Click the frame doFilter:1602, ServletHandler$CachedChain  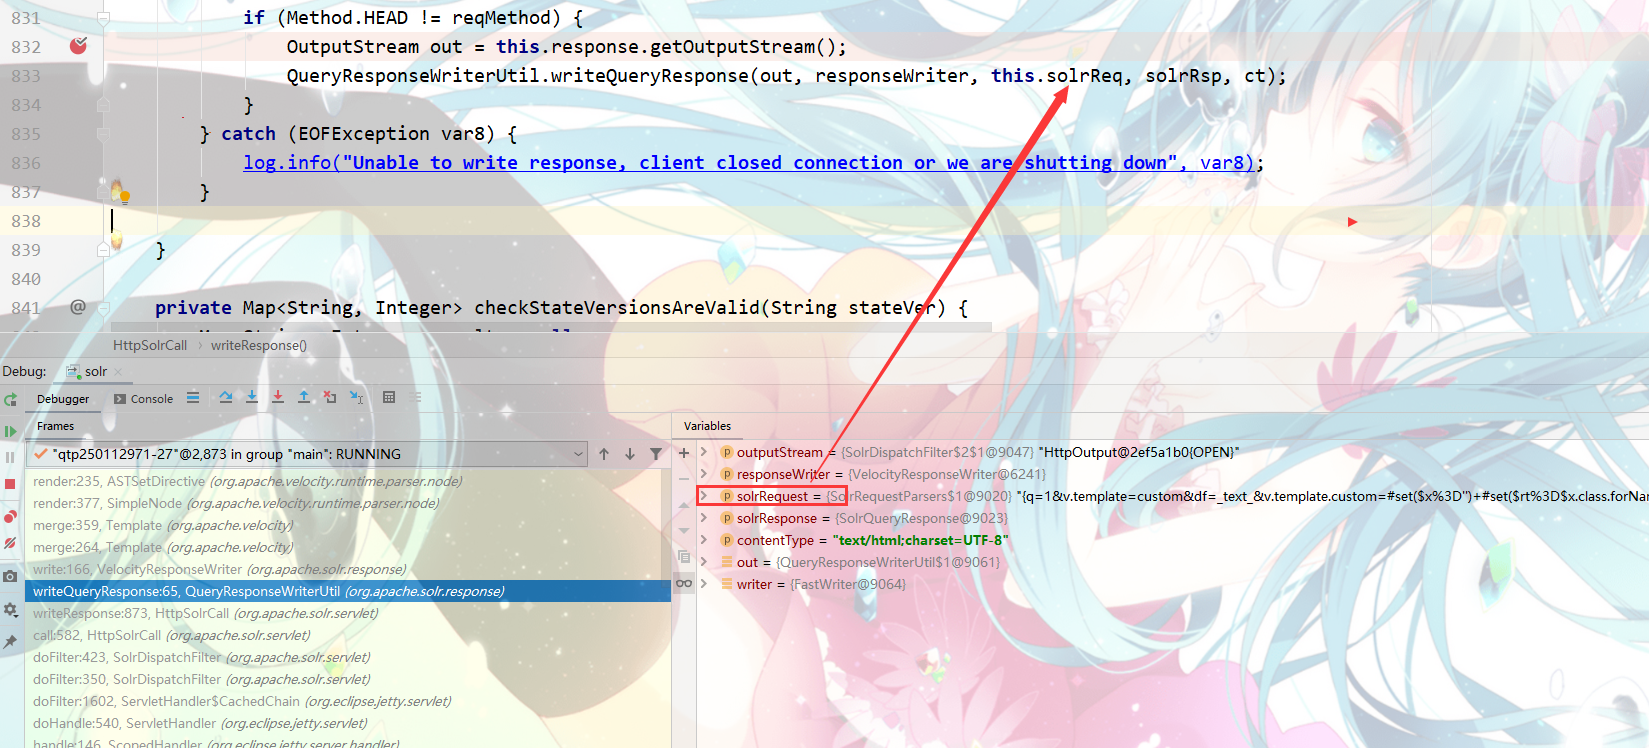(x=348, y=701)
